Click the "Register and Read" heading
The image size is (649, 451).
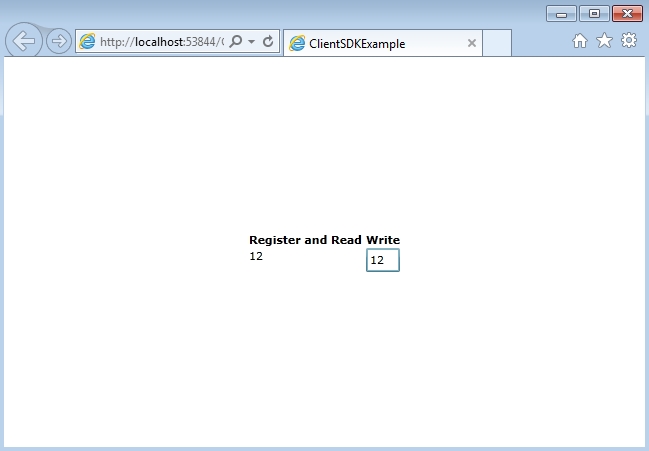pos(305,240)
